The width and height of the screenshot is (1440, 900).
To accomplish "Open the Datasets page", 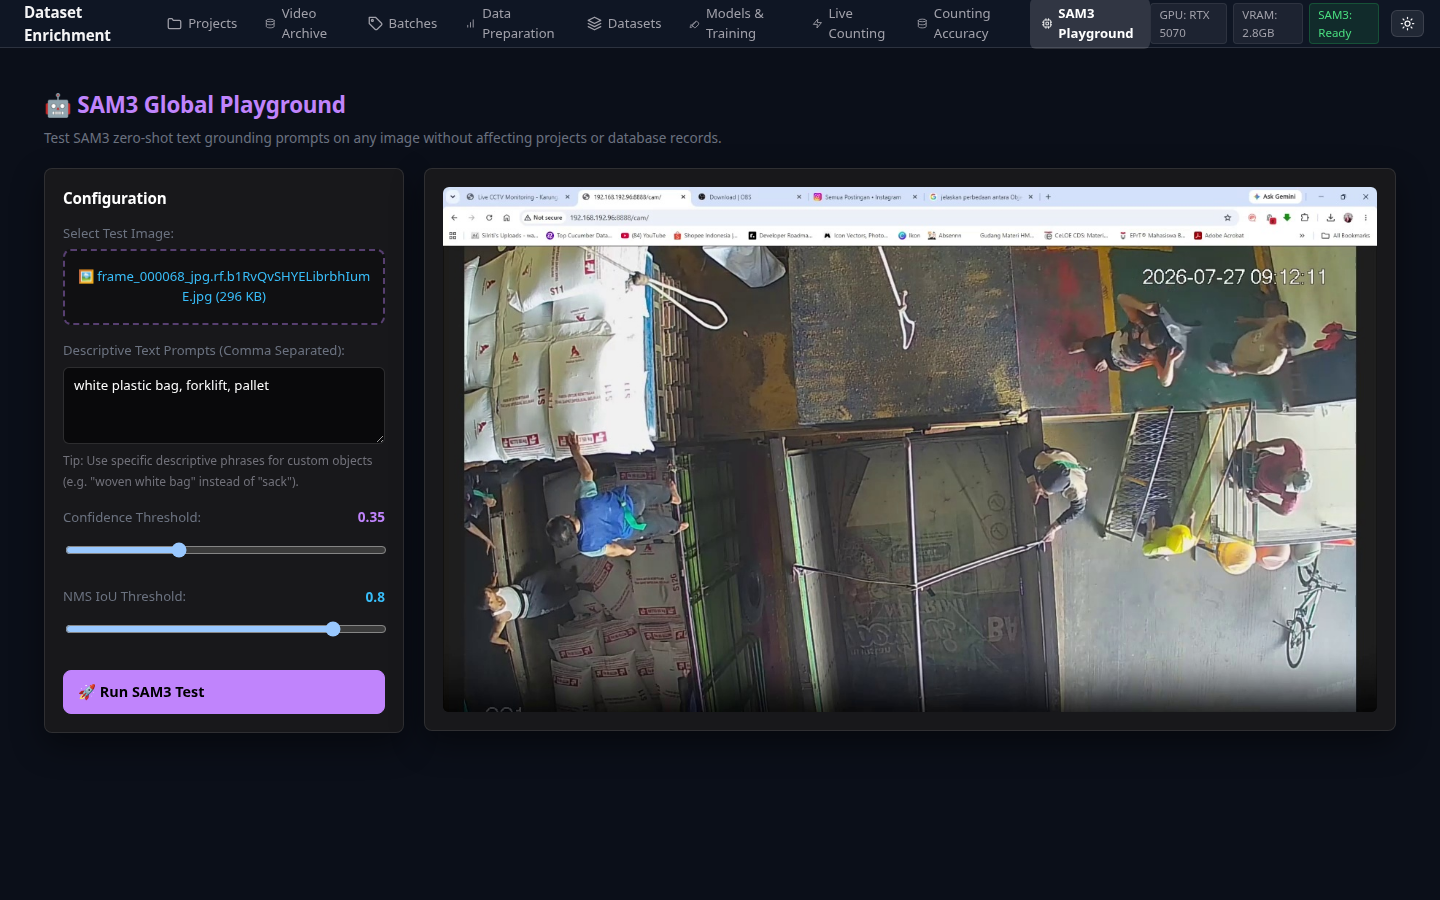I will [624, 24].
